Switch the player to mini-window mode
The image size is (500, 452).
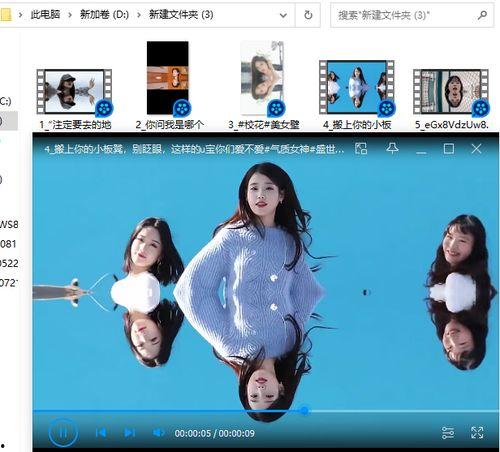361,149
